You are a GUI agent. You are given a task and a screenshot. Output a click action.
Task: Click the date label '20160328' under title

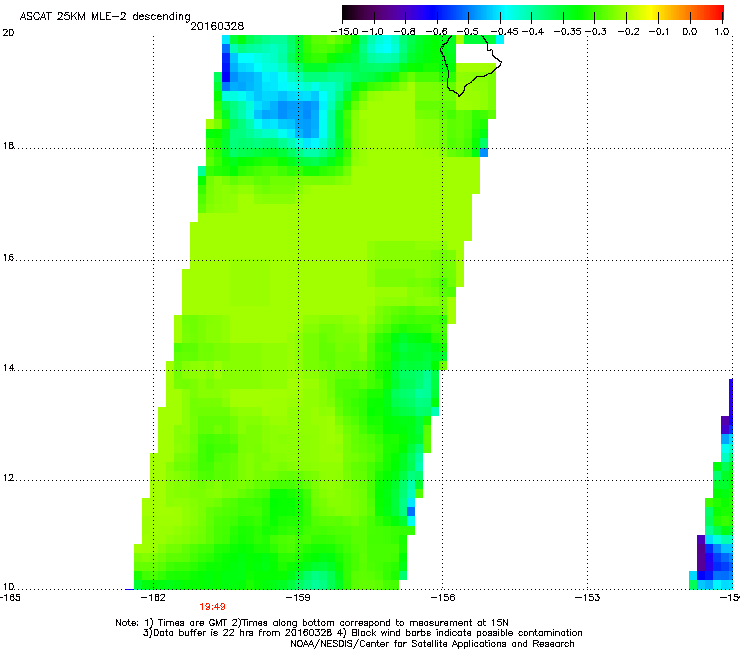[x=217, y=26]
